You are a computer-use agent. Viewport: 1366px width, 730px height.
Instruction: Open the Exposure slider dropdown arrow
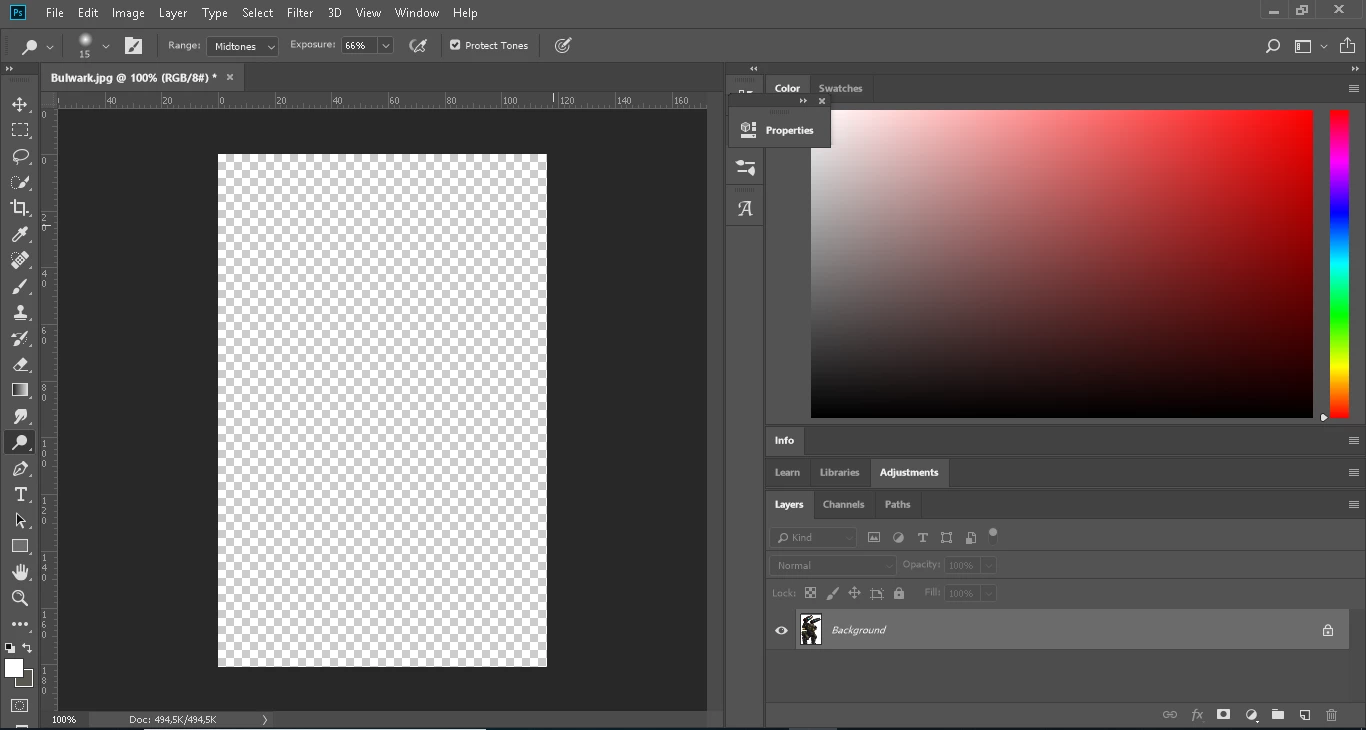click(x=386, y=46)
